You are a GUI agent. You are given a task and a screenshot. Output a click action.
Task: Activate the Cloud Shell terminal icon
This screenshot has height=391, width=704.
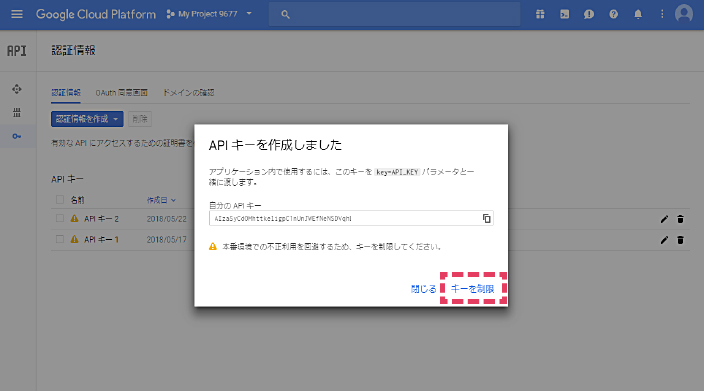[564, 14]
